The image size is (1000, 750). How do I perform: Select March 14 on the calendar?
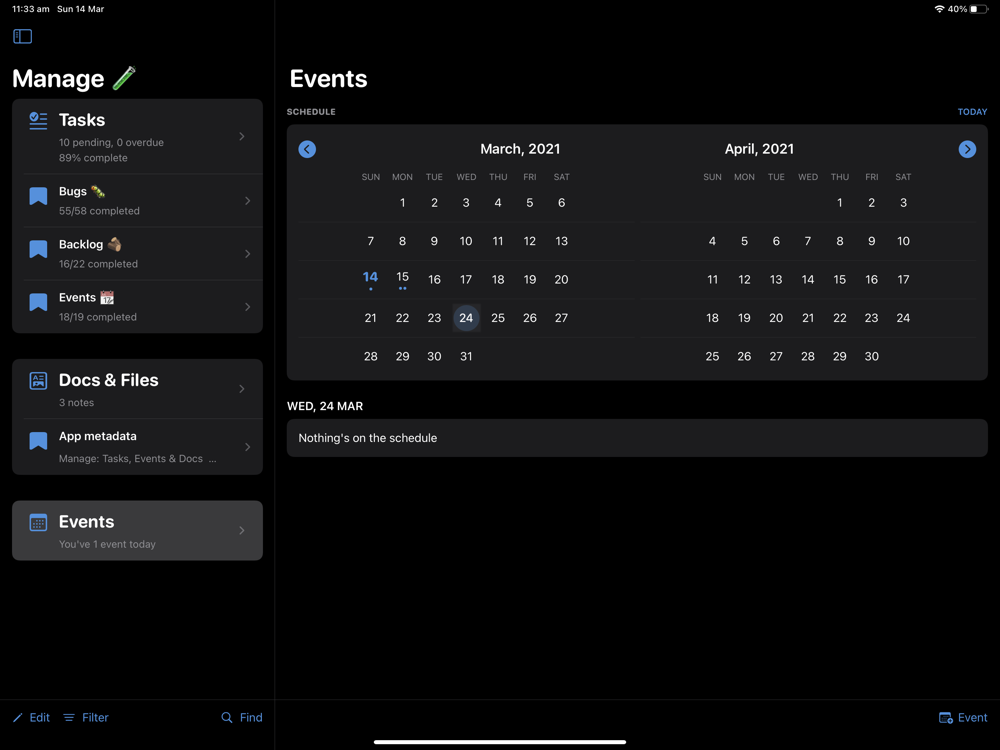(371, 279)
